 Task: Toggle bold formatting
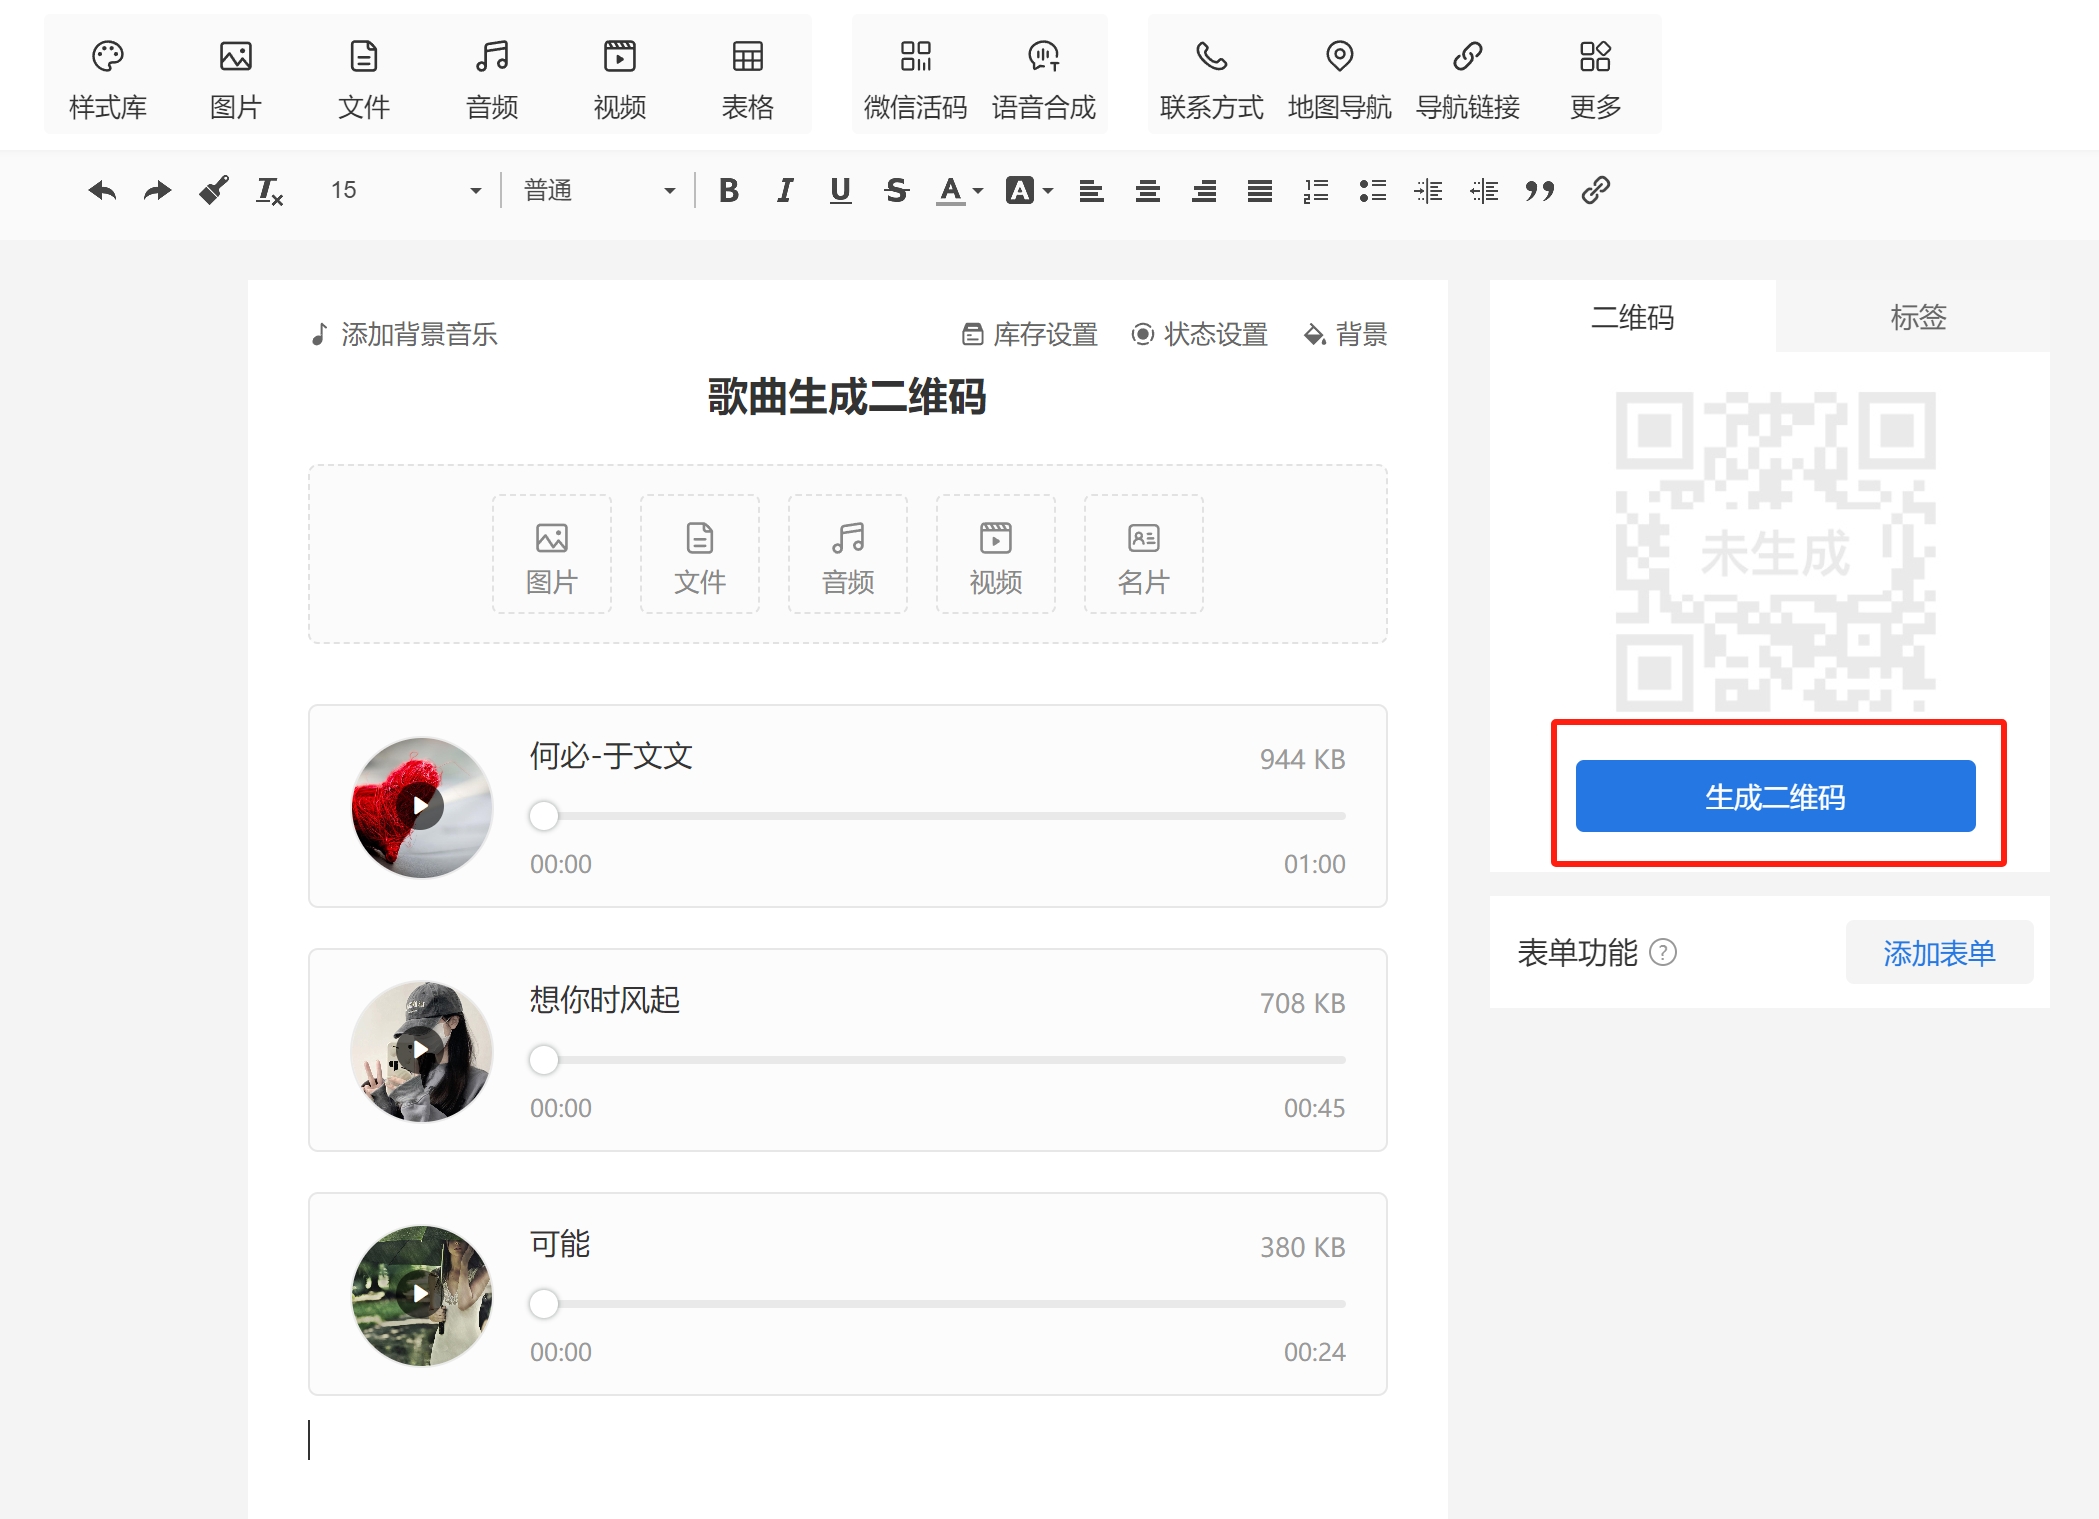click(729, 190)
